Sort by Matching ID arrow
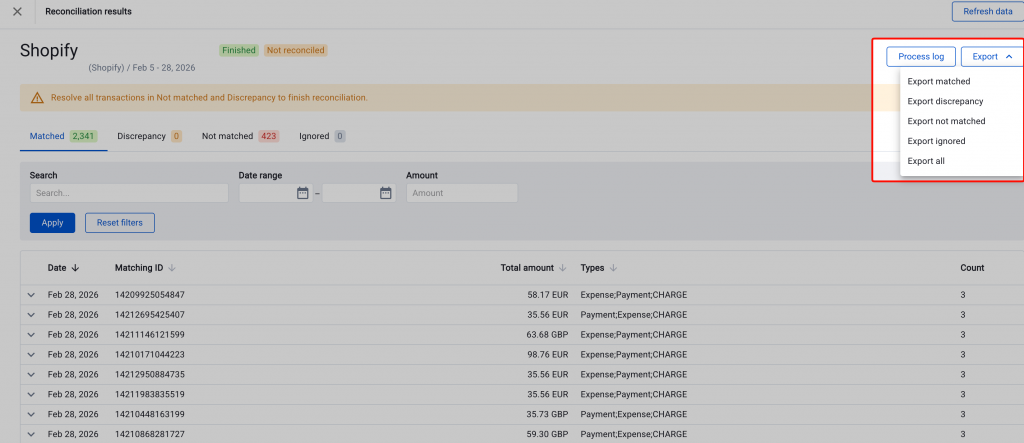Image resolution: width=1024 pixels, height=443 pixels. pyautogui.click(x=172, y=268)
